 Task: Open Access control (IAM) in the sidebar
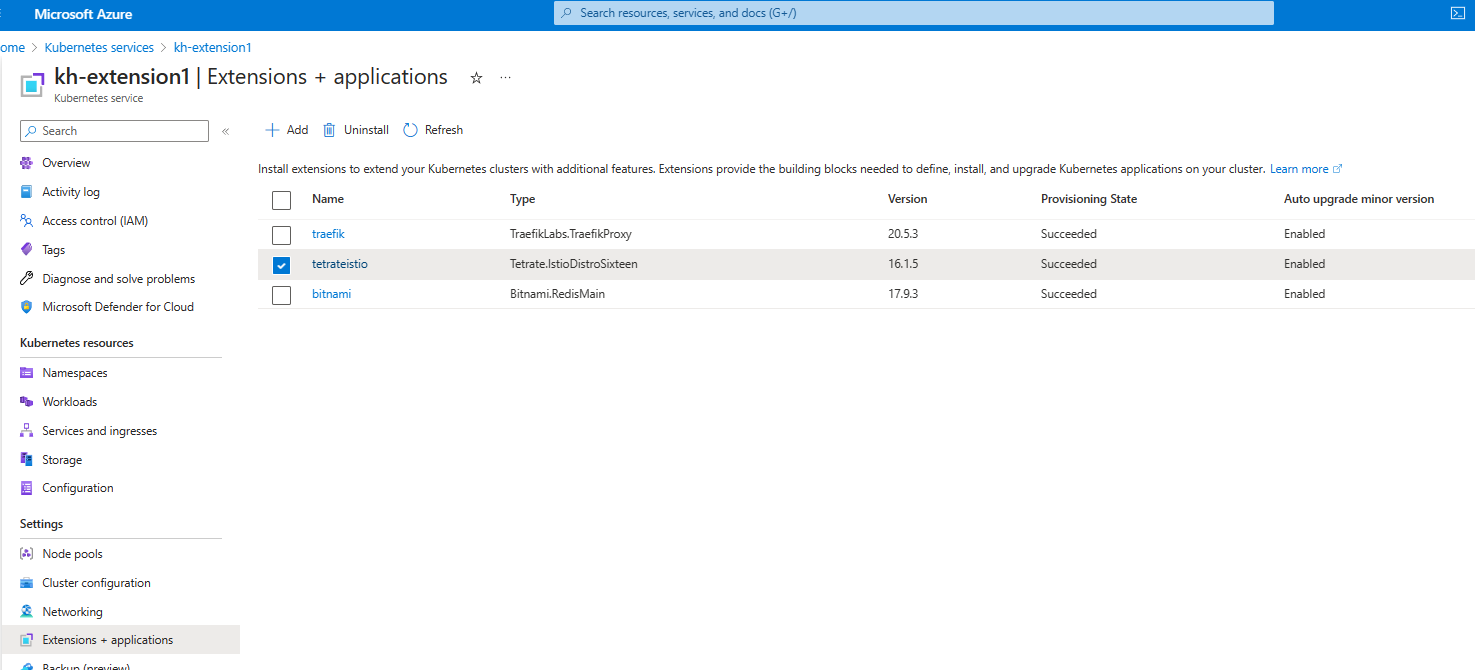click(95, 221)
